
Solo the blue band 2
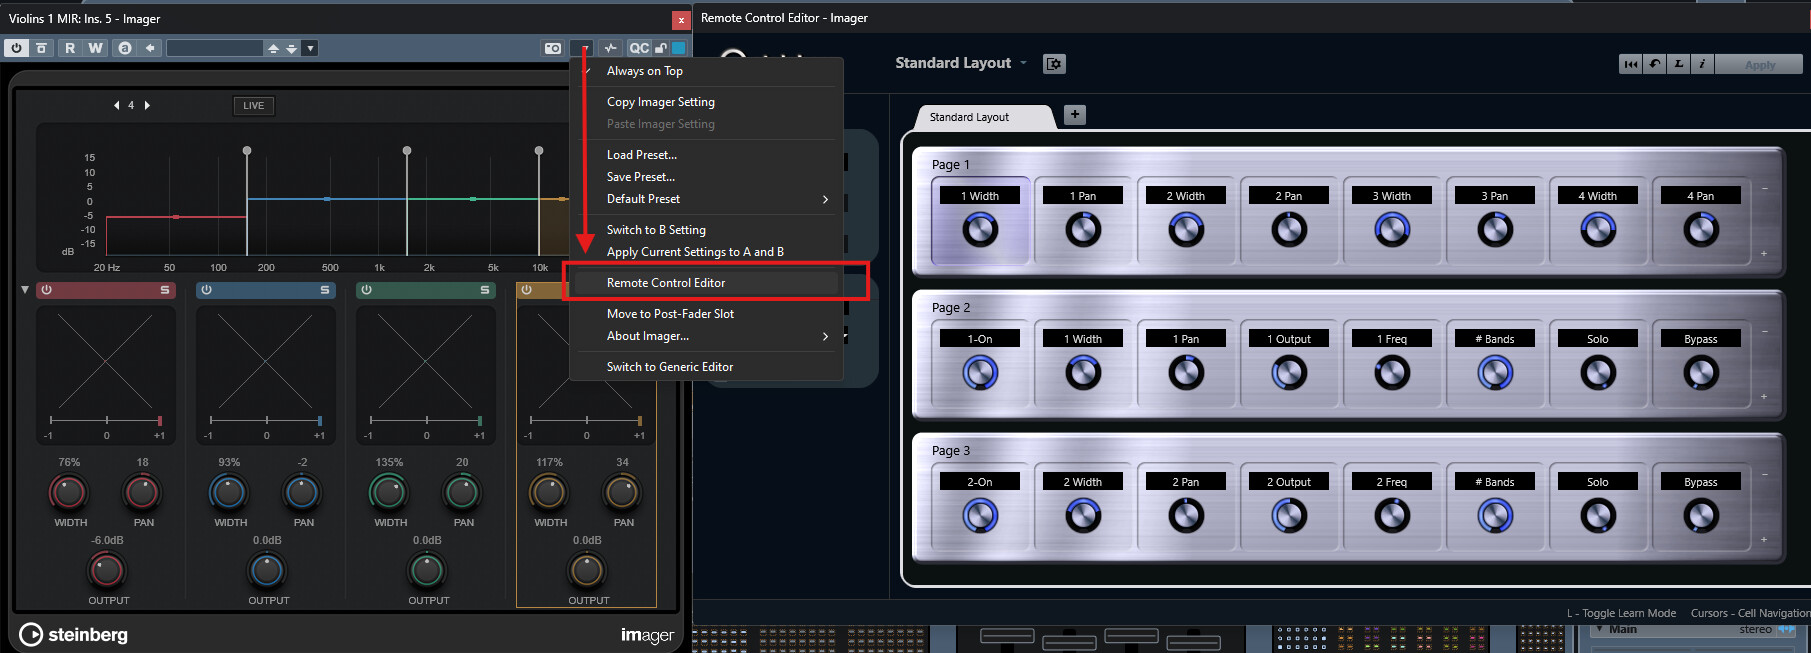tap(325, 290)
